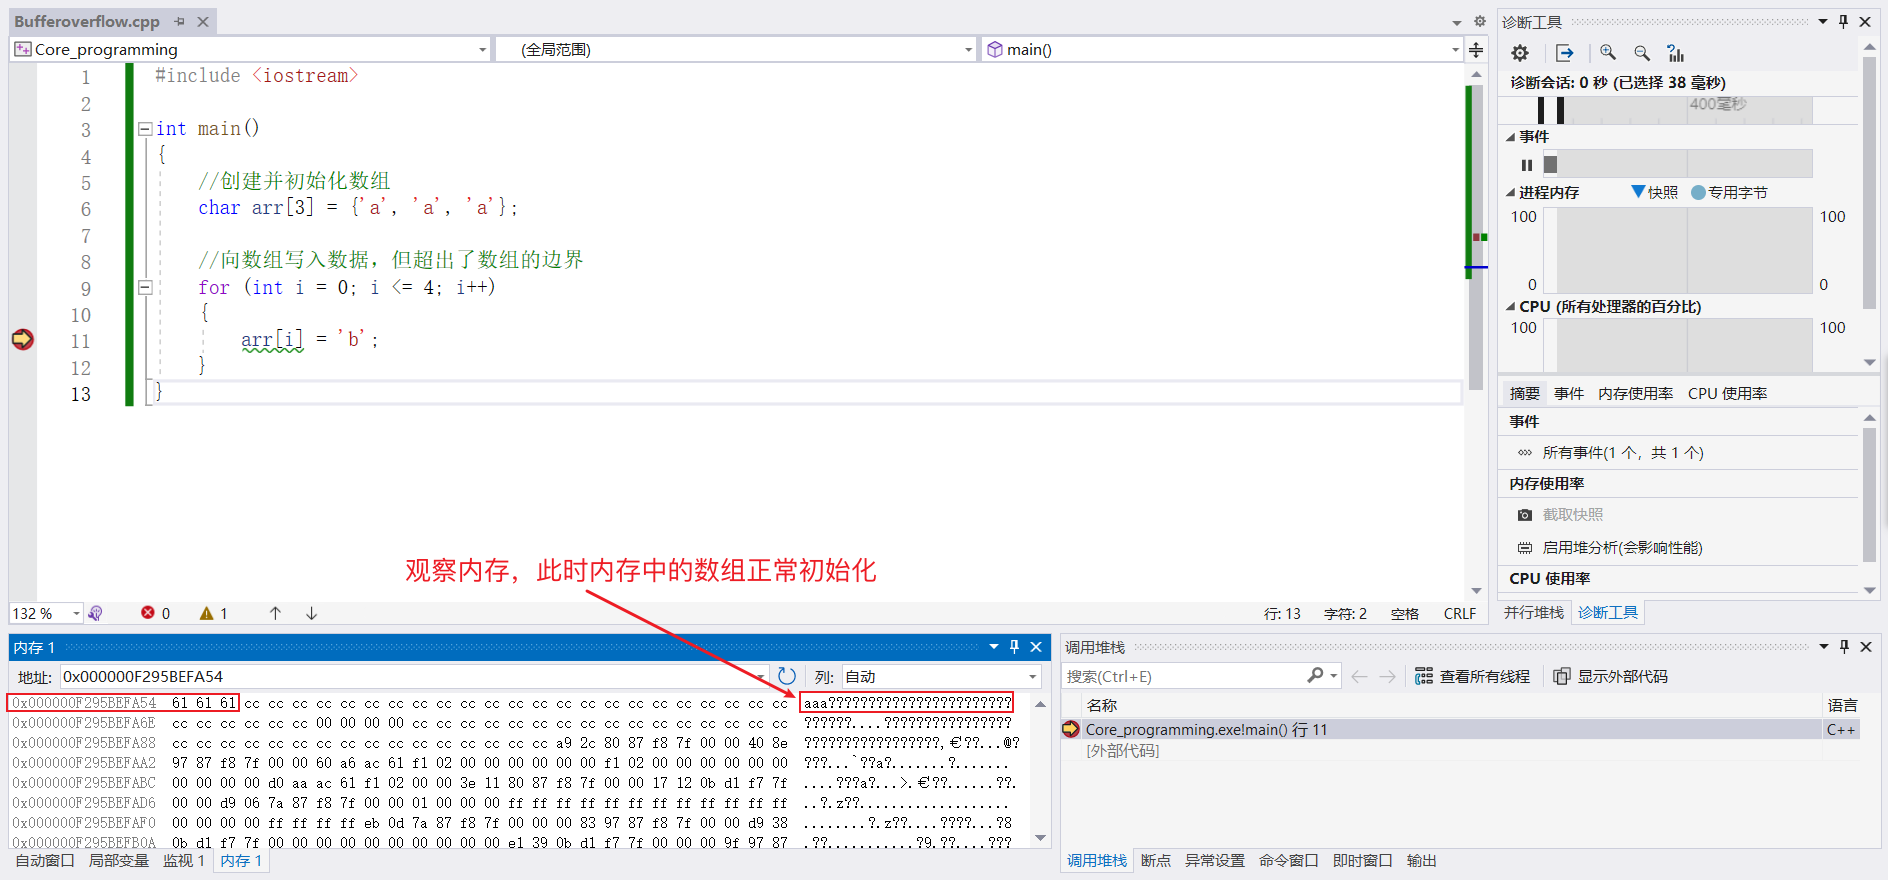The height and width of the screenshot is (880, 1888).
Task: Click the diagnostic tools export icon
Action: (1565, 53)
